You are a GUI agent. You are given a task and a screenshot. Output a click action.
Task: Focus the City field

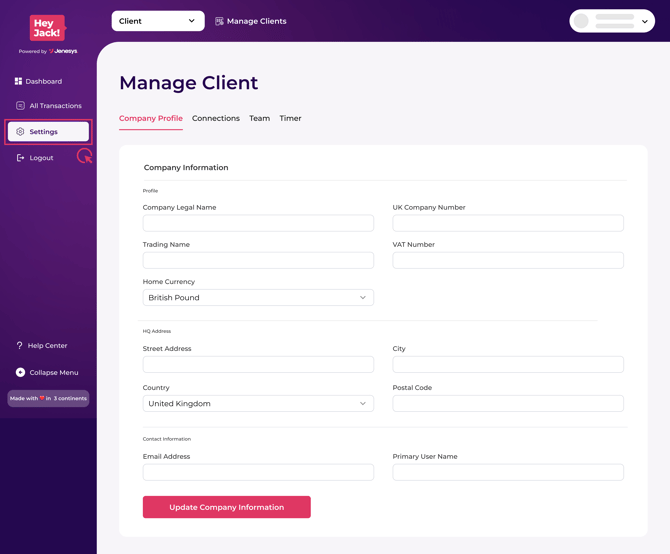(508, 364)
